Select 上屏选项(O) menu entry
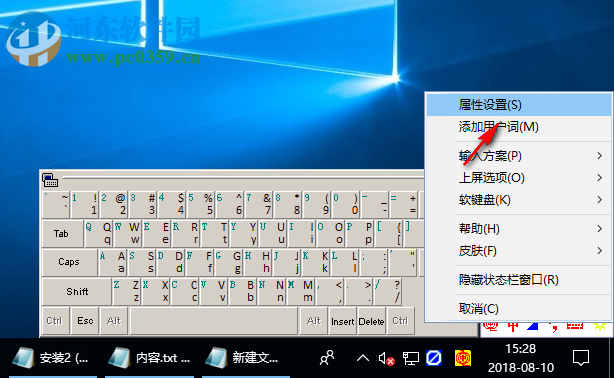The height and width of the screenshot is (378, 614). coord(519,178)
